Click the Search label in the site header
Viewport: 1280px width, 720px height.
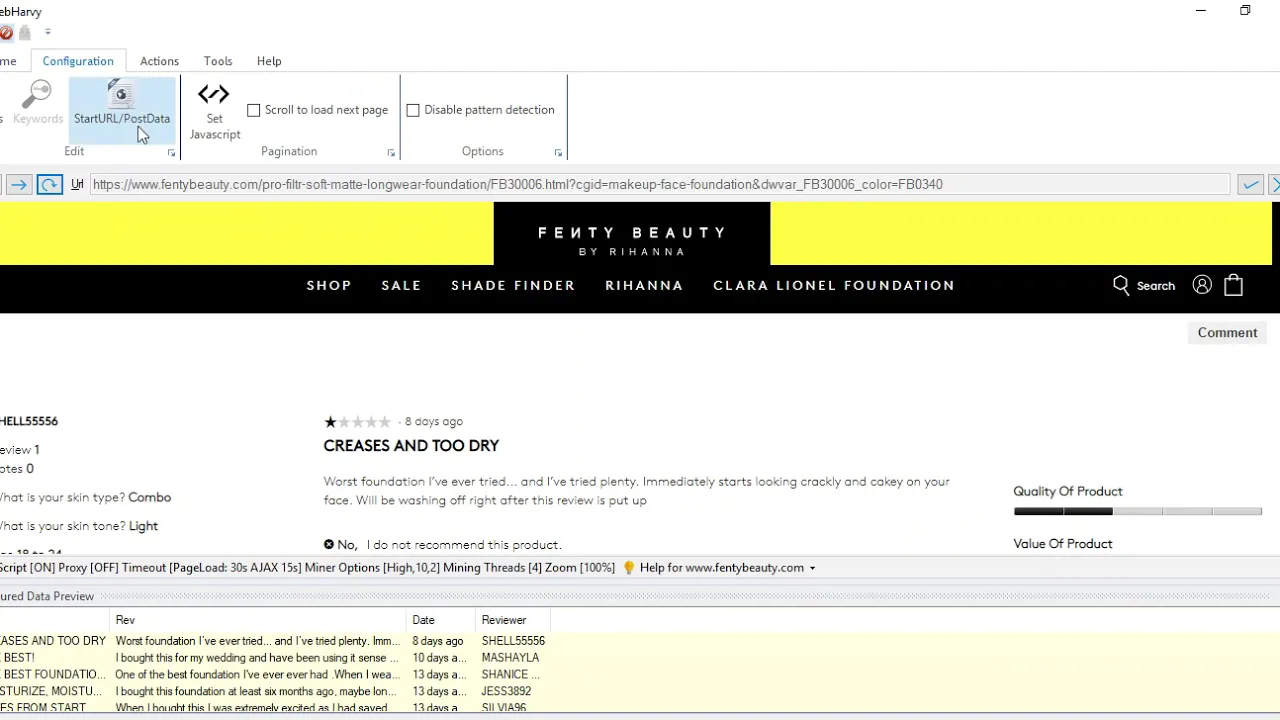[1156, 286]
